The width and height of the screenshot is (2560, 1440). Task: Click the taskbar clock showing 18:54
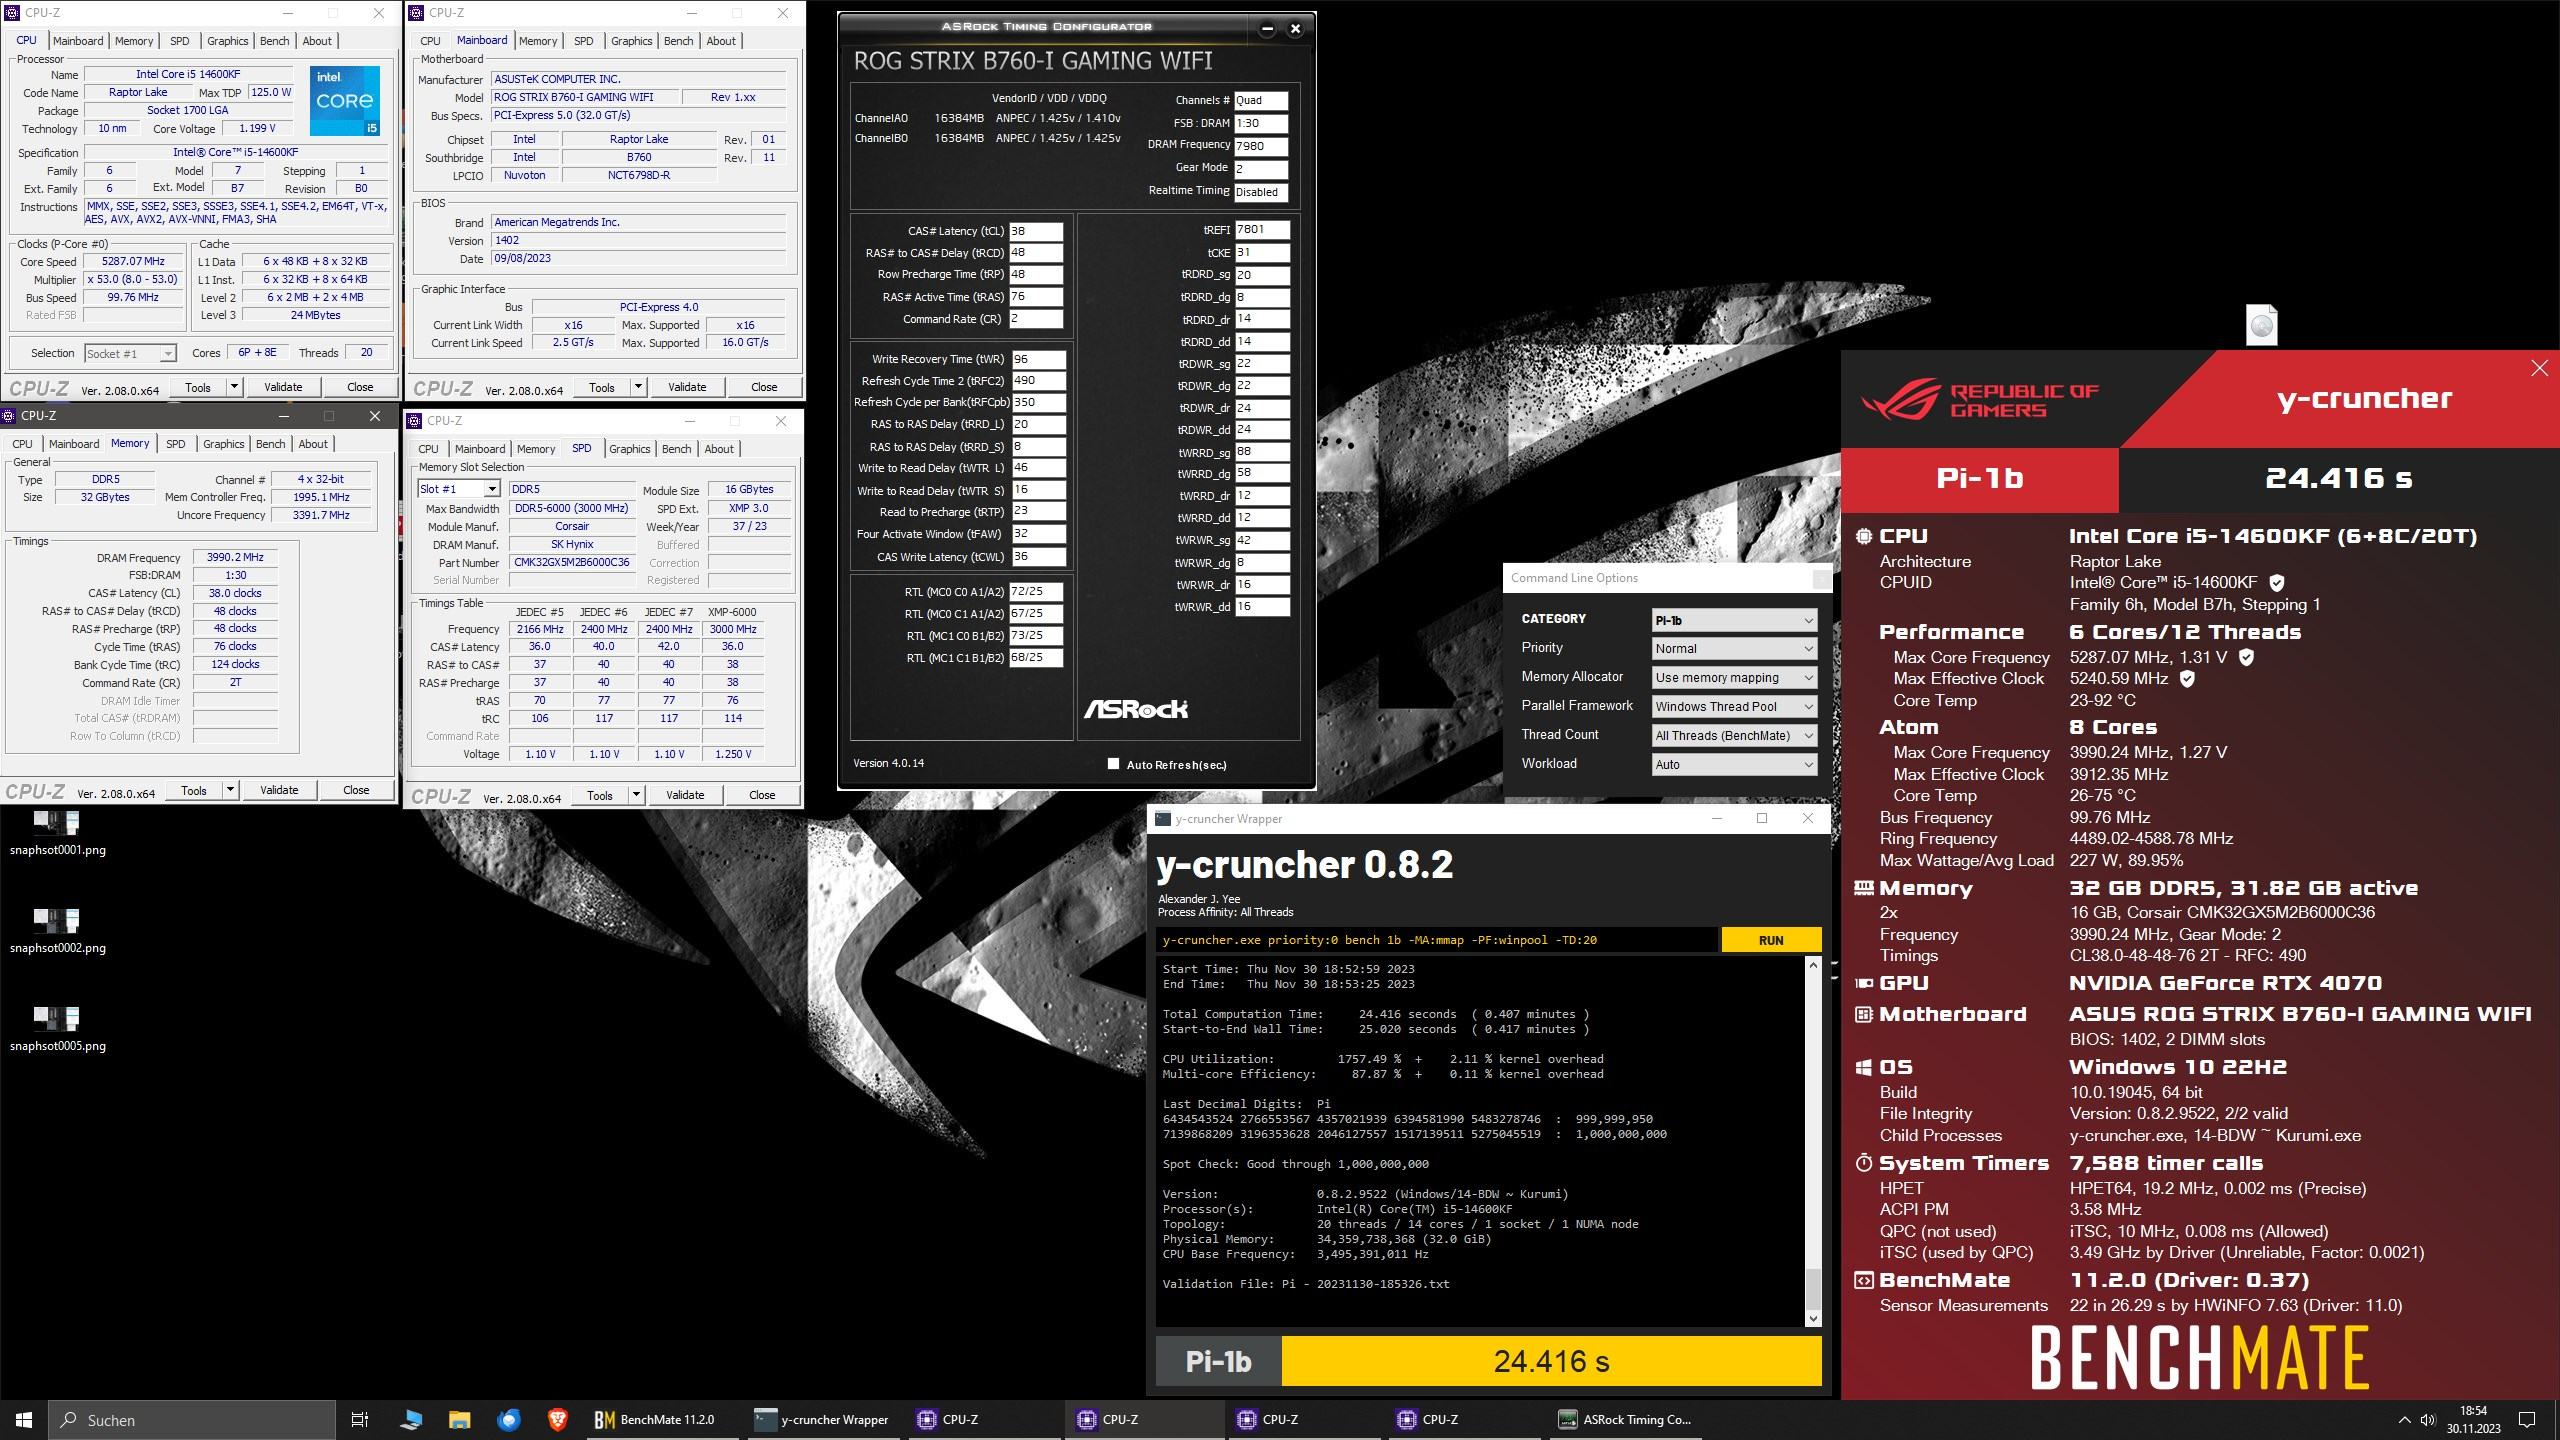click(2474, 1419)
